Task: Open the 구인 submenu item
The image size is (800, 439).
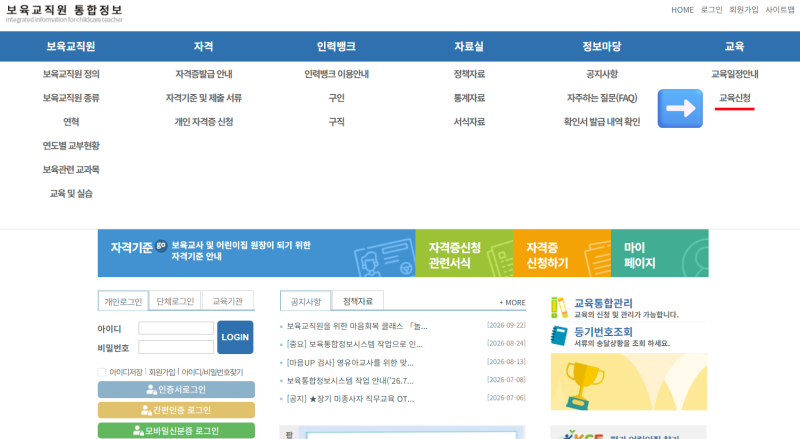Action: point(336,98)
